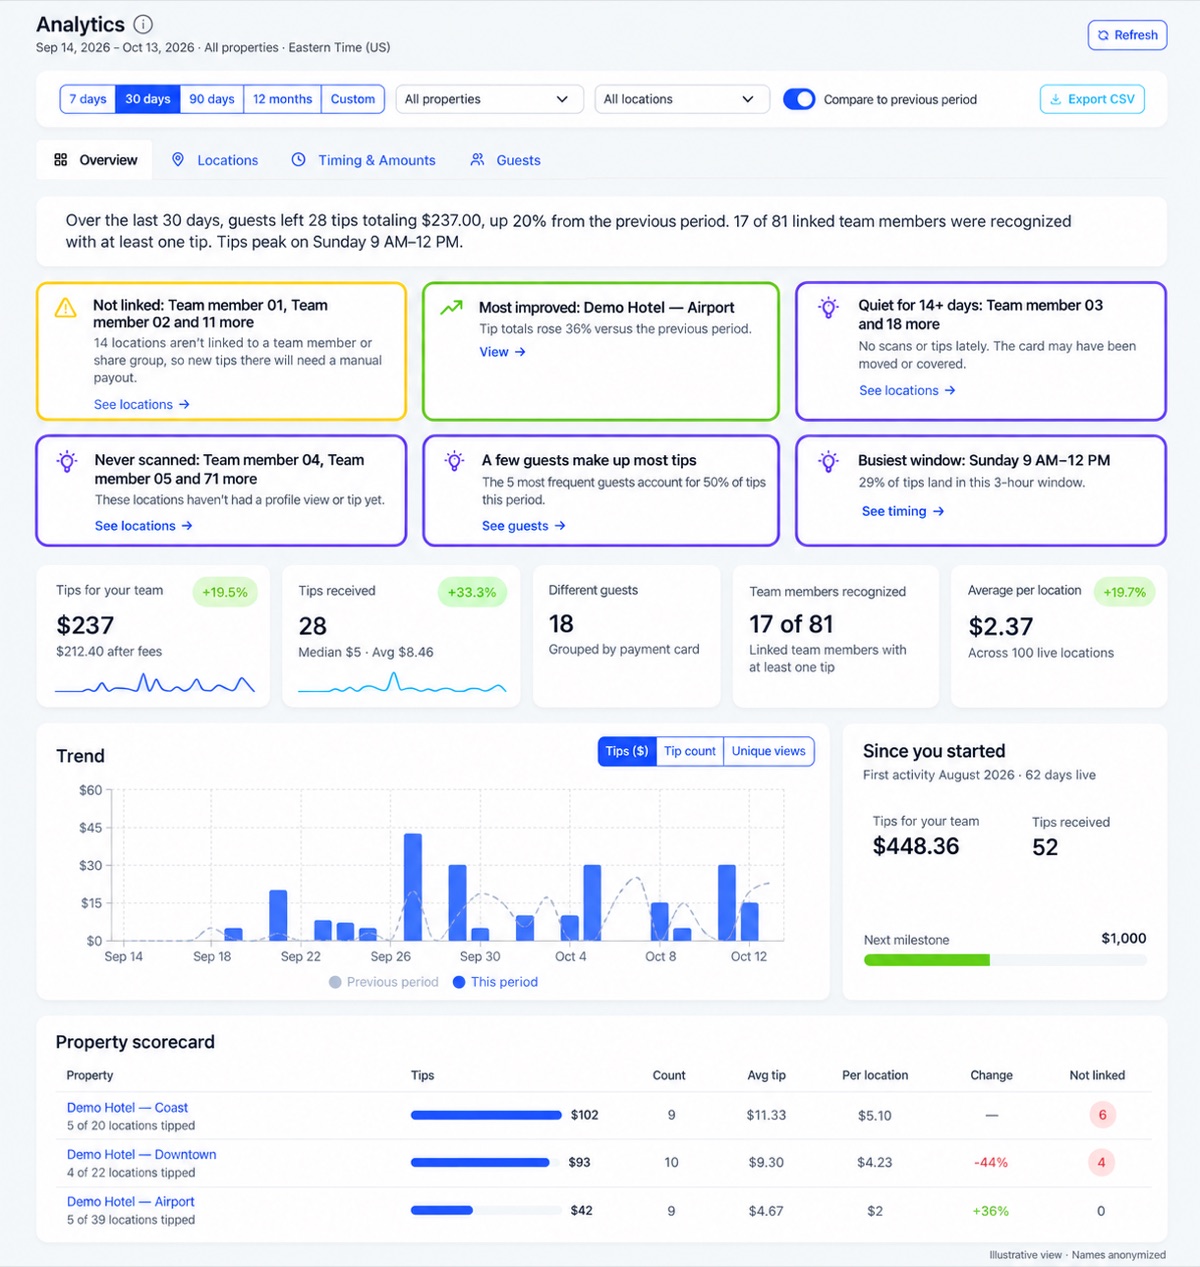Image resolution: width=1200 pixels, height=1267 pixels.
Task: Click the +33.3% change badge
Action: click(472, 592)
